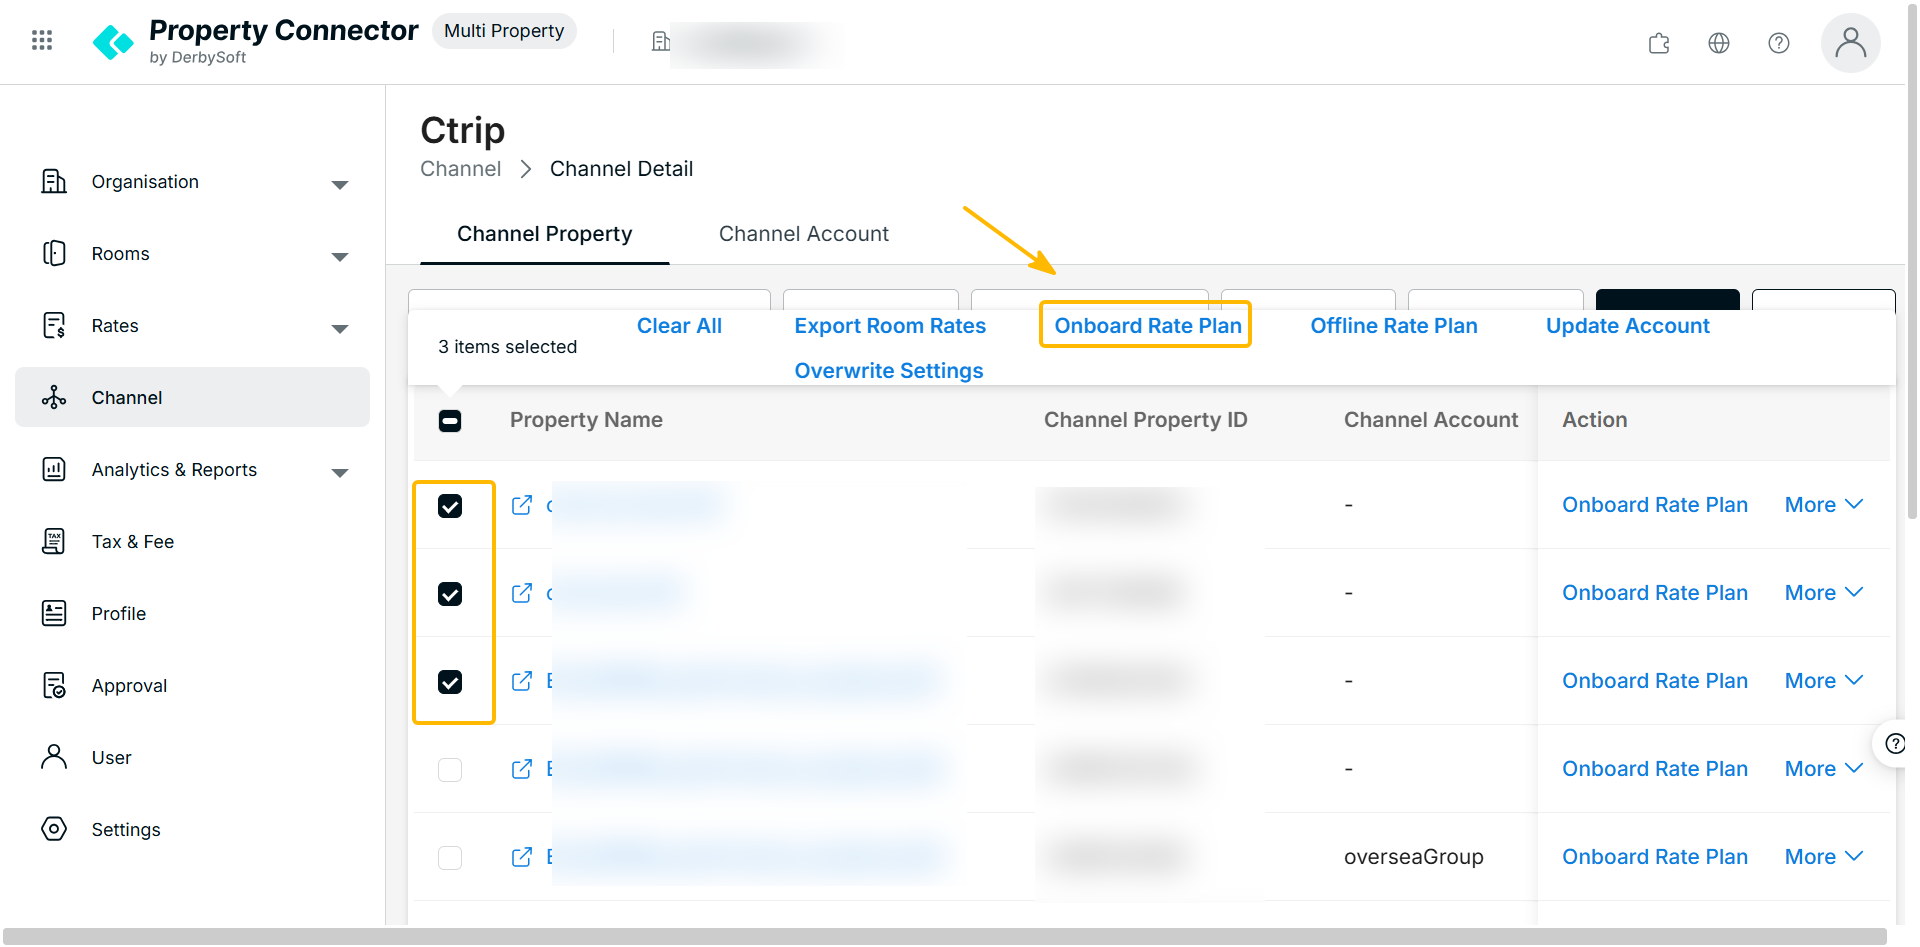The image size is (1920, 947).
Task: Open More dropdown in overseaGroup row
Action: pos(1824,857)
